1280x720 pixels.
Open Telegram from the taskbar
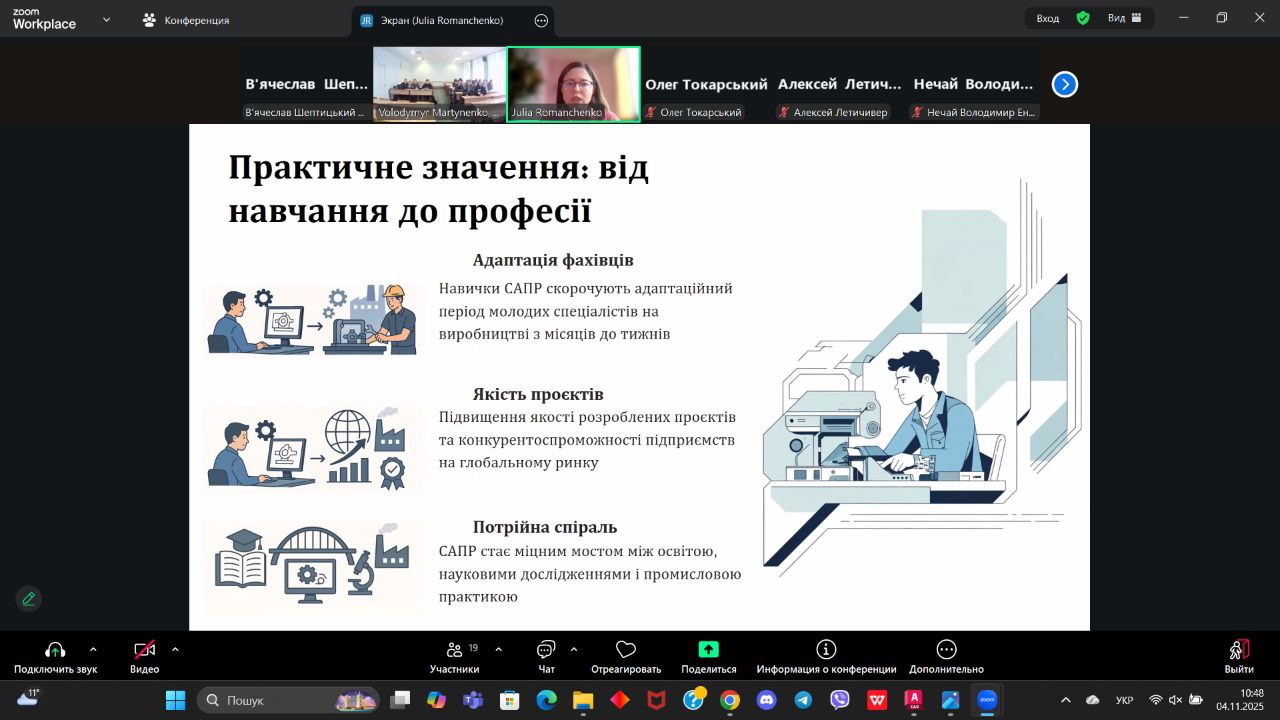click(x=801, y=700)
